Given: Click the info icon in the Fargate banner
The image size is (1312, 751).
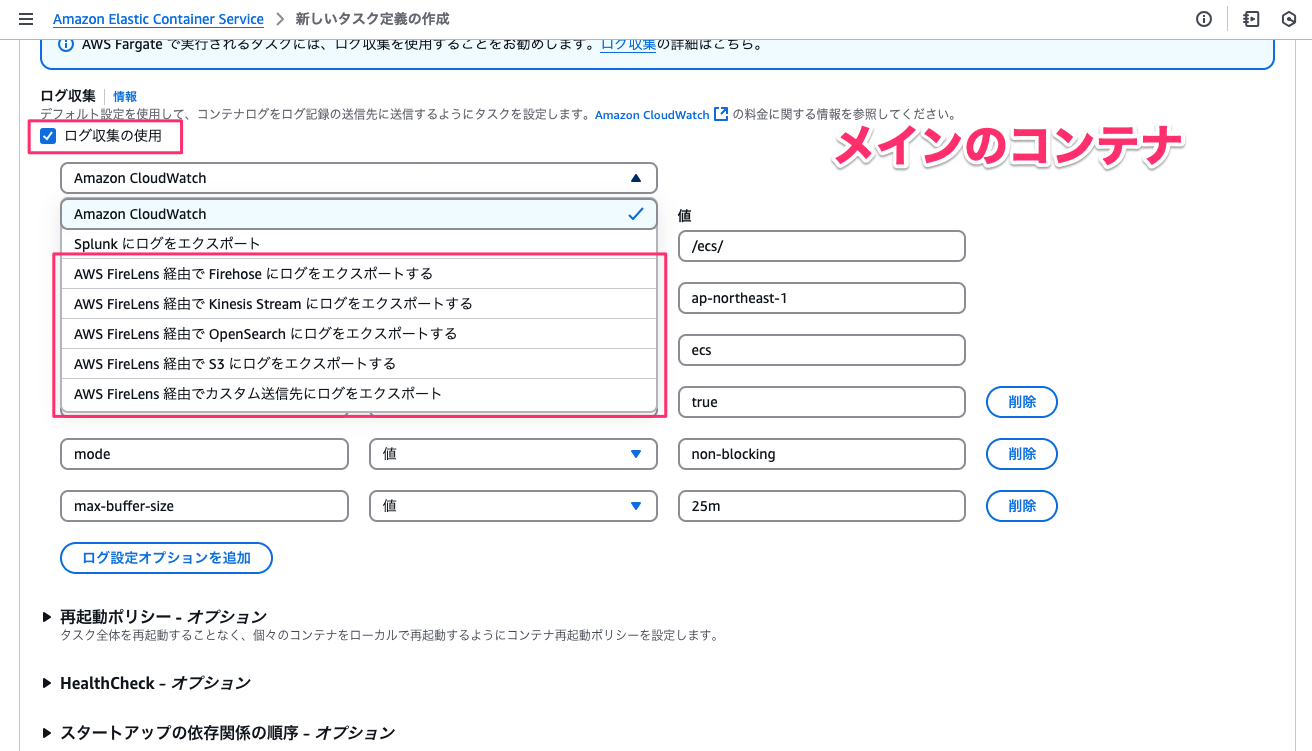Looking at the screenshot, I should [66, 44].
